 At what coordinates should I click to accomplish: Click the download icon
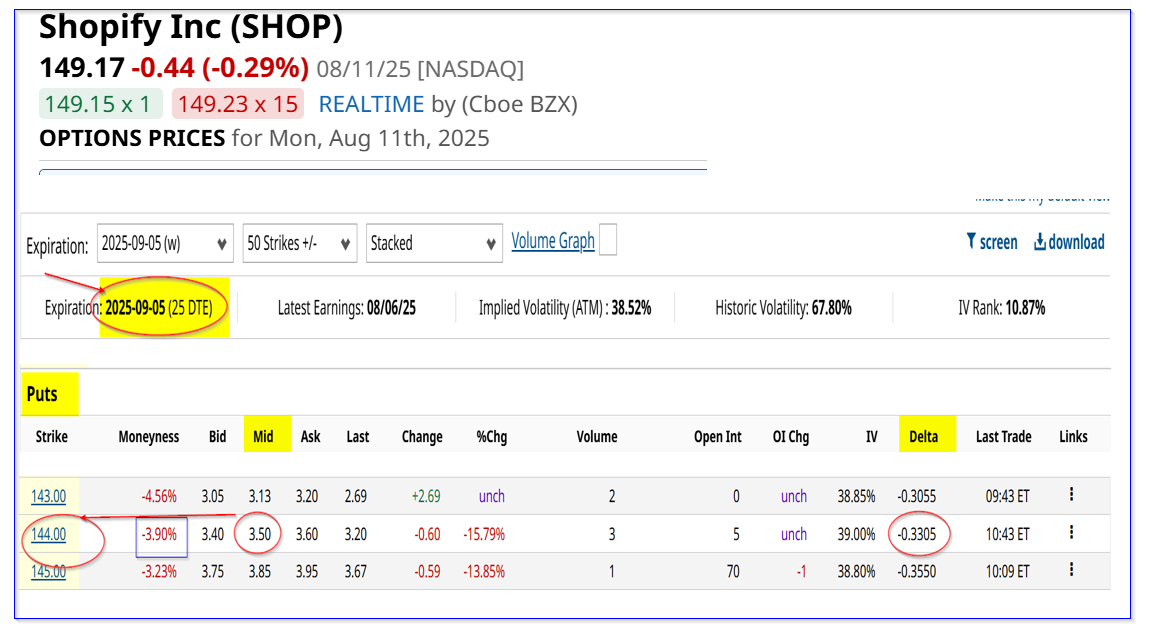click(1040, 242)
